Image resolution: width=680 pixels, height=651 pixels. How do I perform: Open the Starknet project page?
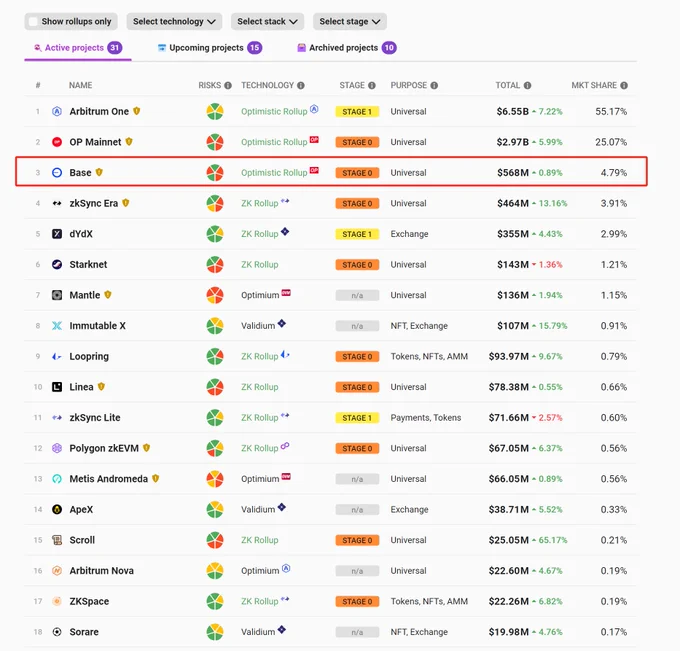pyautogui.click(x=88, y=265)
